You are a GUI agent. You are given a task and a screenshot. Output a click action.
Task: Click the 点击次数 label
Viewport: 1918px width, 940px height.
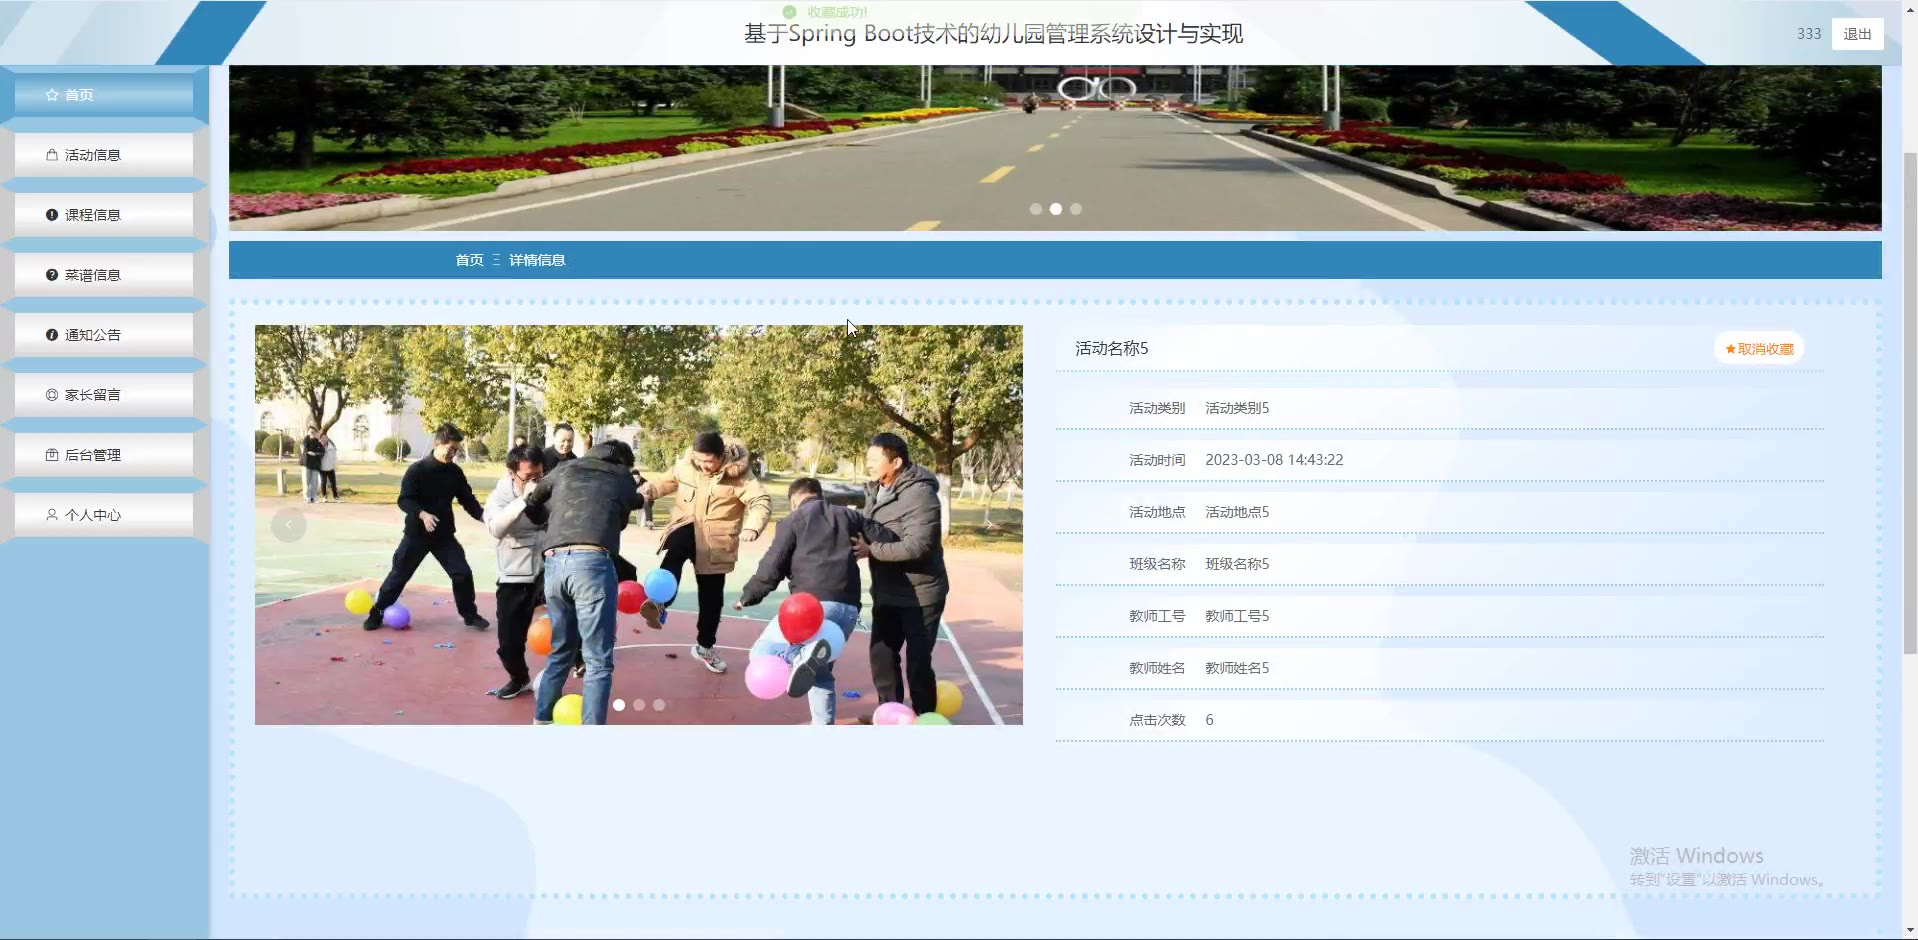tap(1157, 720)
